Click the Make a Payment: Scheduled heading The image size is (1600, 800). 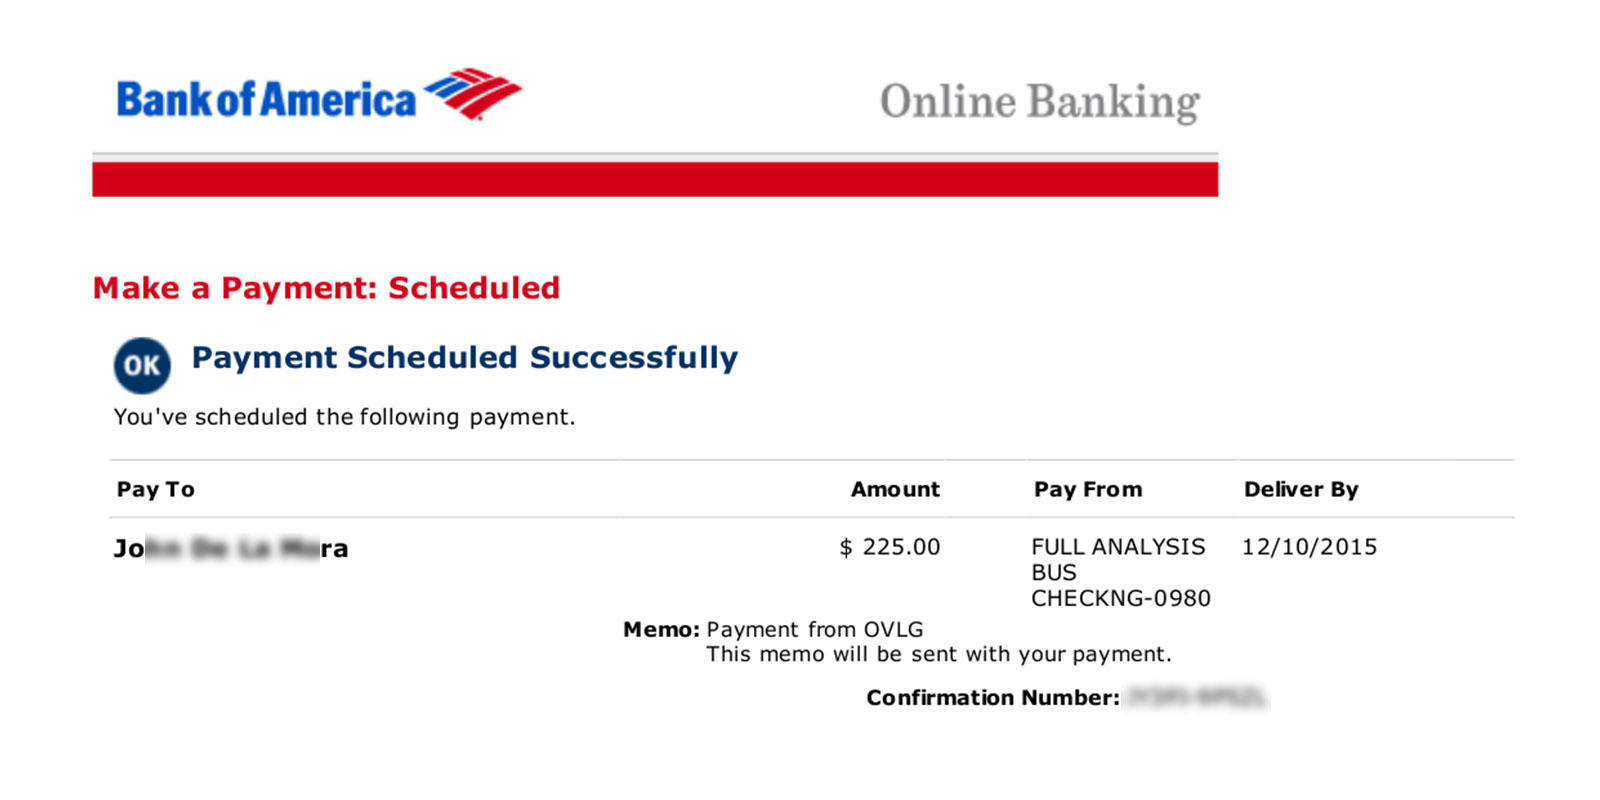click(326, 288)
